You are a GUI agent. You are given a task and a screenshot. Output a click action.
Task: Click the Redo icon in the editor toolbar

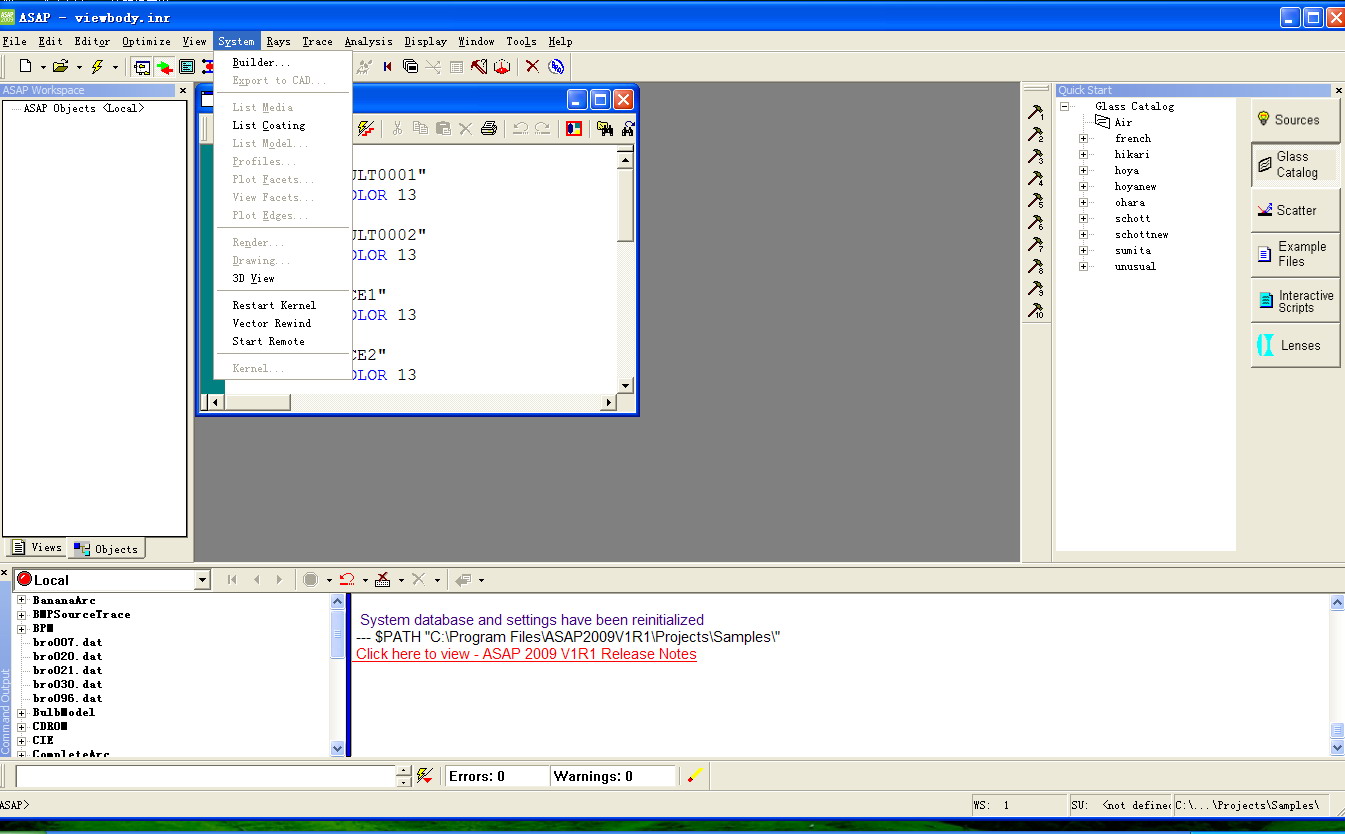[542, 128]
